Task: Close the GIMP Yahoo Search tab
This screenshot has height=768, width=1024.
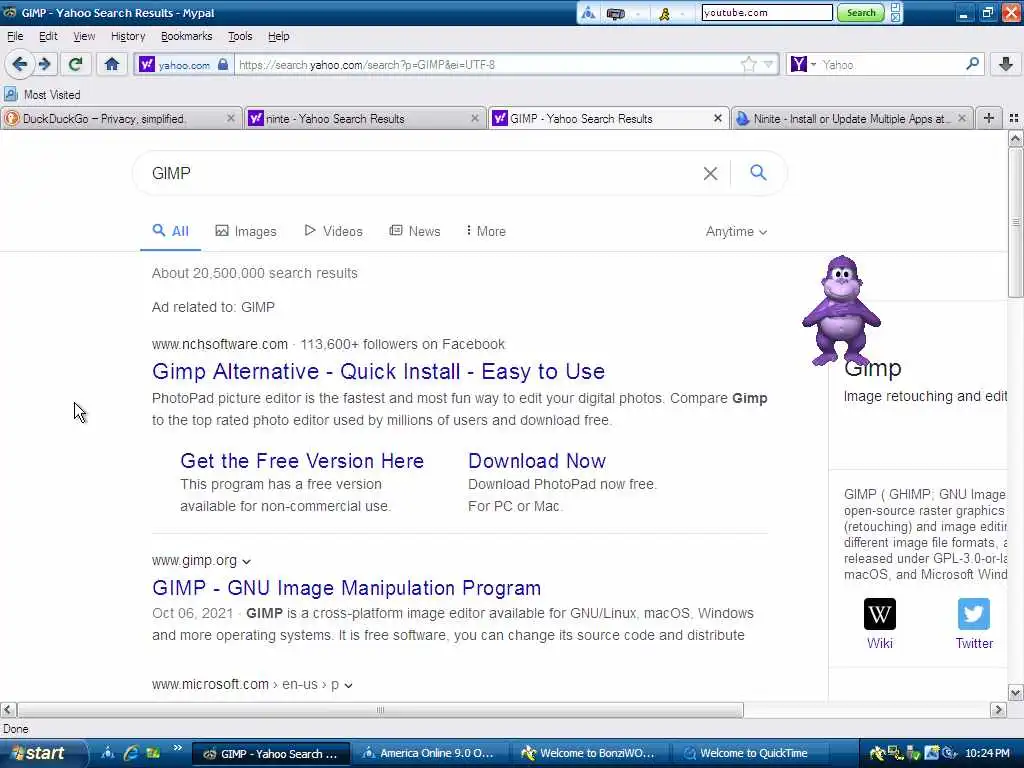Action: [718, 118]
